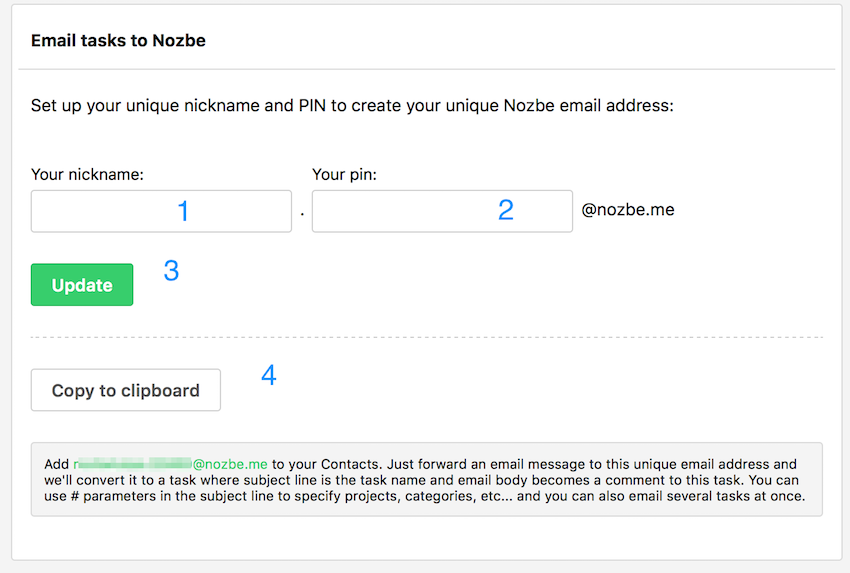This screenshot has height=573, width=850.
Task: Click the blue number 3 near Update
Action: coord(171,271)
